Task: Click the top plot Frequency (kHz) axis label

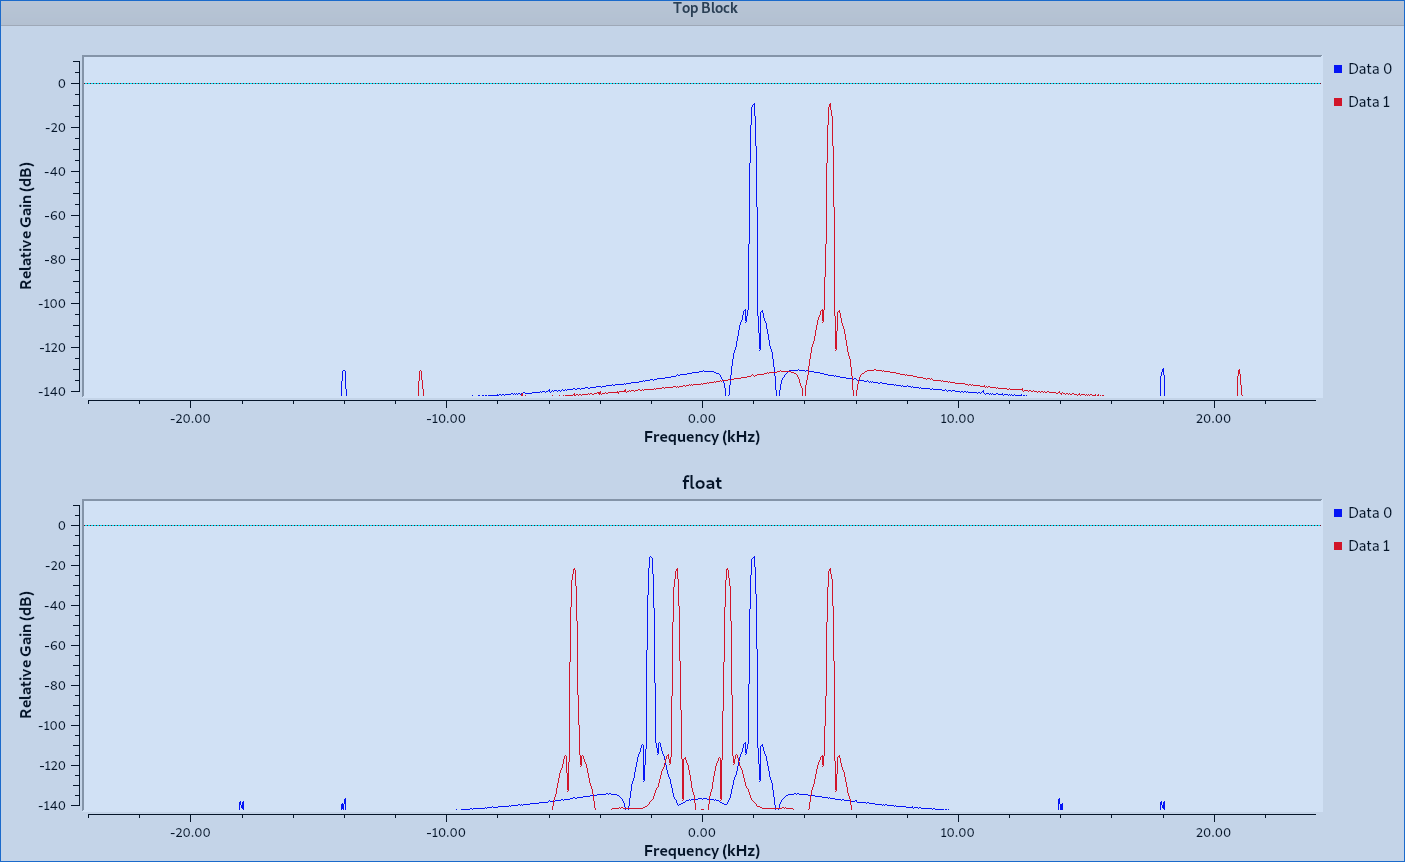Action: 702,437
